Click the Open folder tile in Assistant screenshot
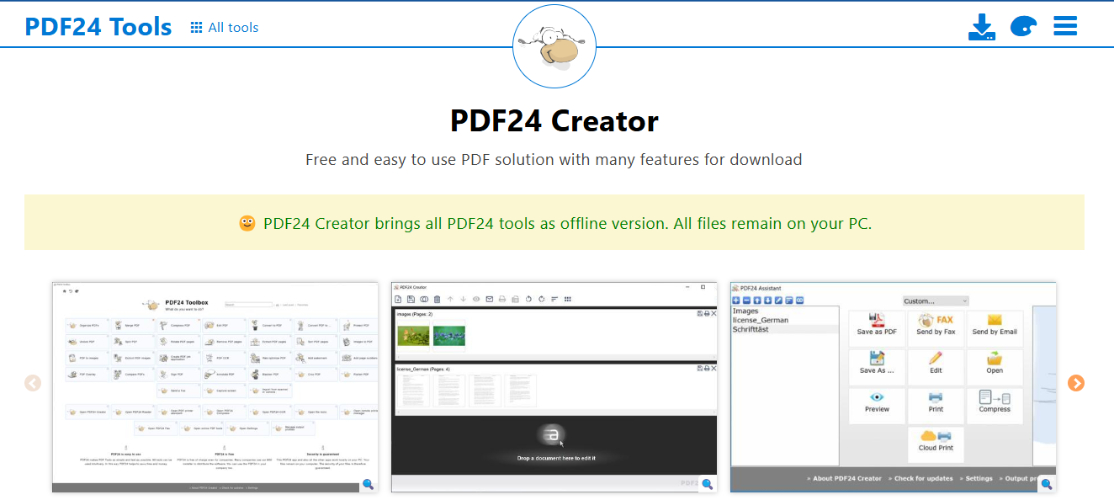 pyautogui.click(x=995, y=367)
